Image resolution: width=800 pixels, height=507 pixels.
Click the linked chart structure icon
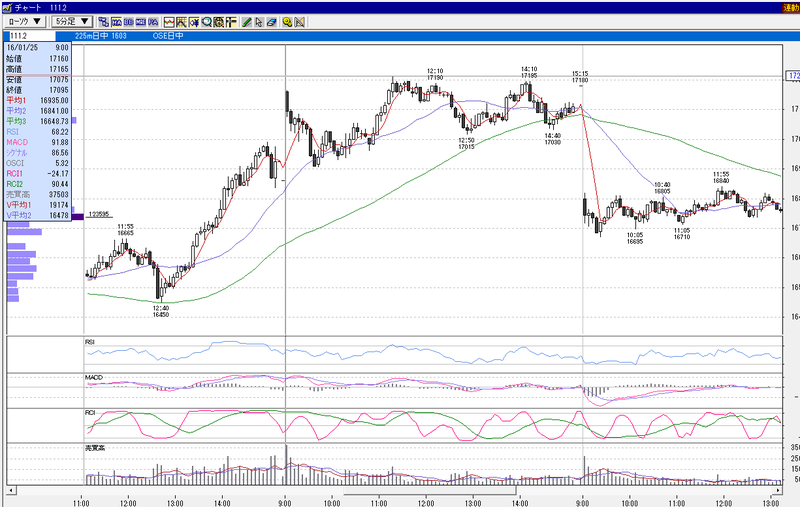(x=104, y=22)
